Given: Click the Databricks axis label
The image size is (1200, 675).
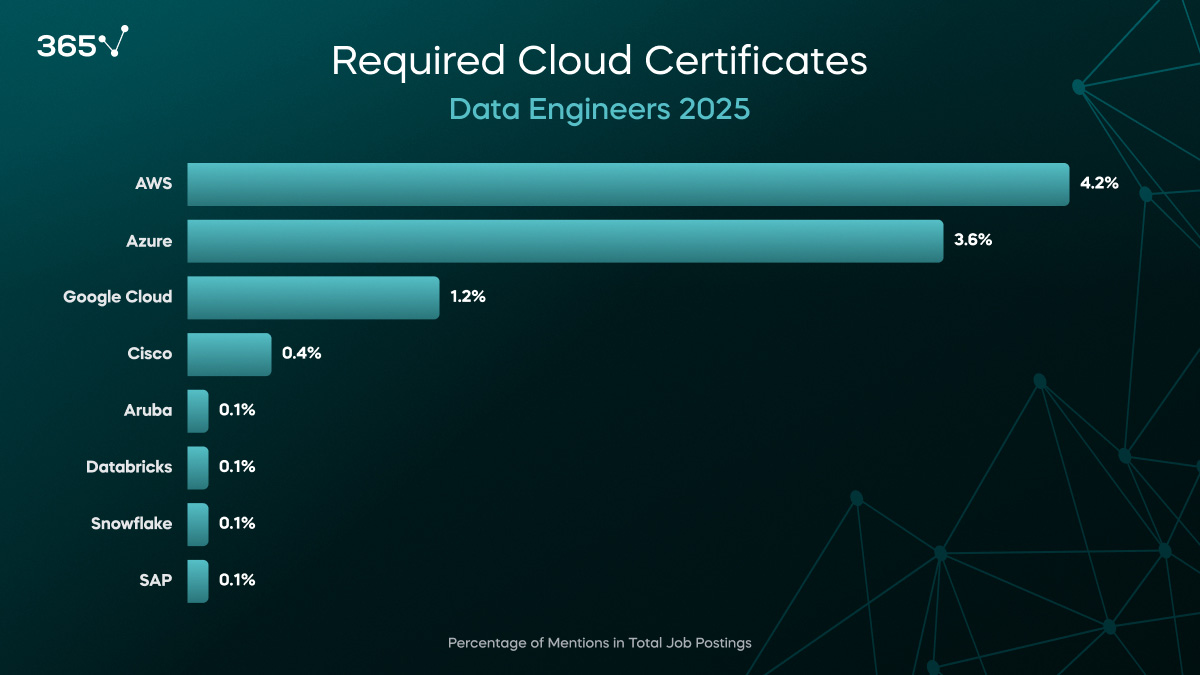Looking at the screenshot, I should pos(129,467).
